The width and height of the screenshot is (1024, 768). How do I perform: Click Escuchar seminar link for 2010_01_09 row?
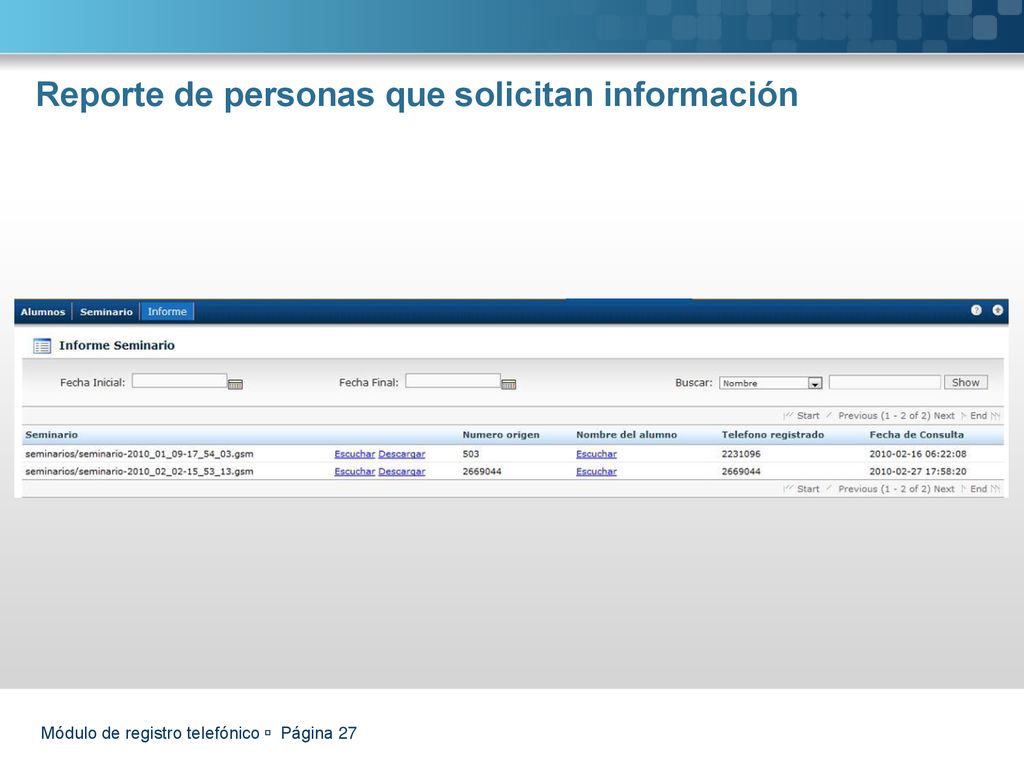(355, 454)
